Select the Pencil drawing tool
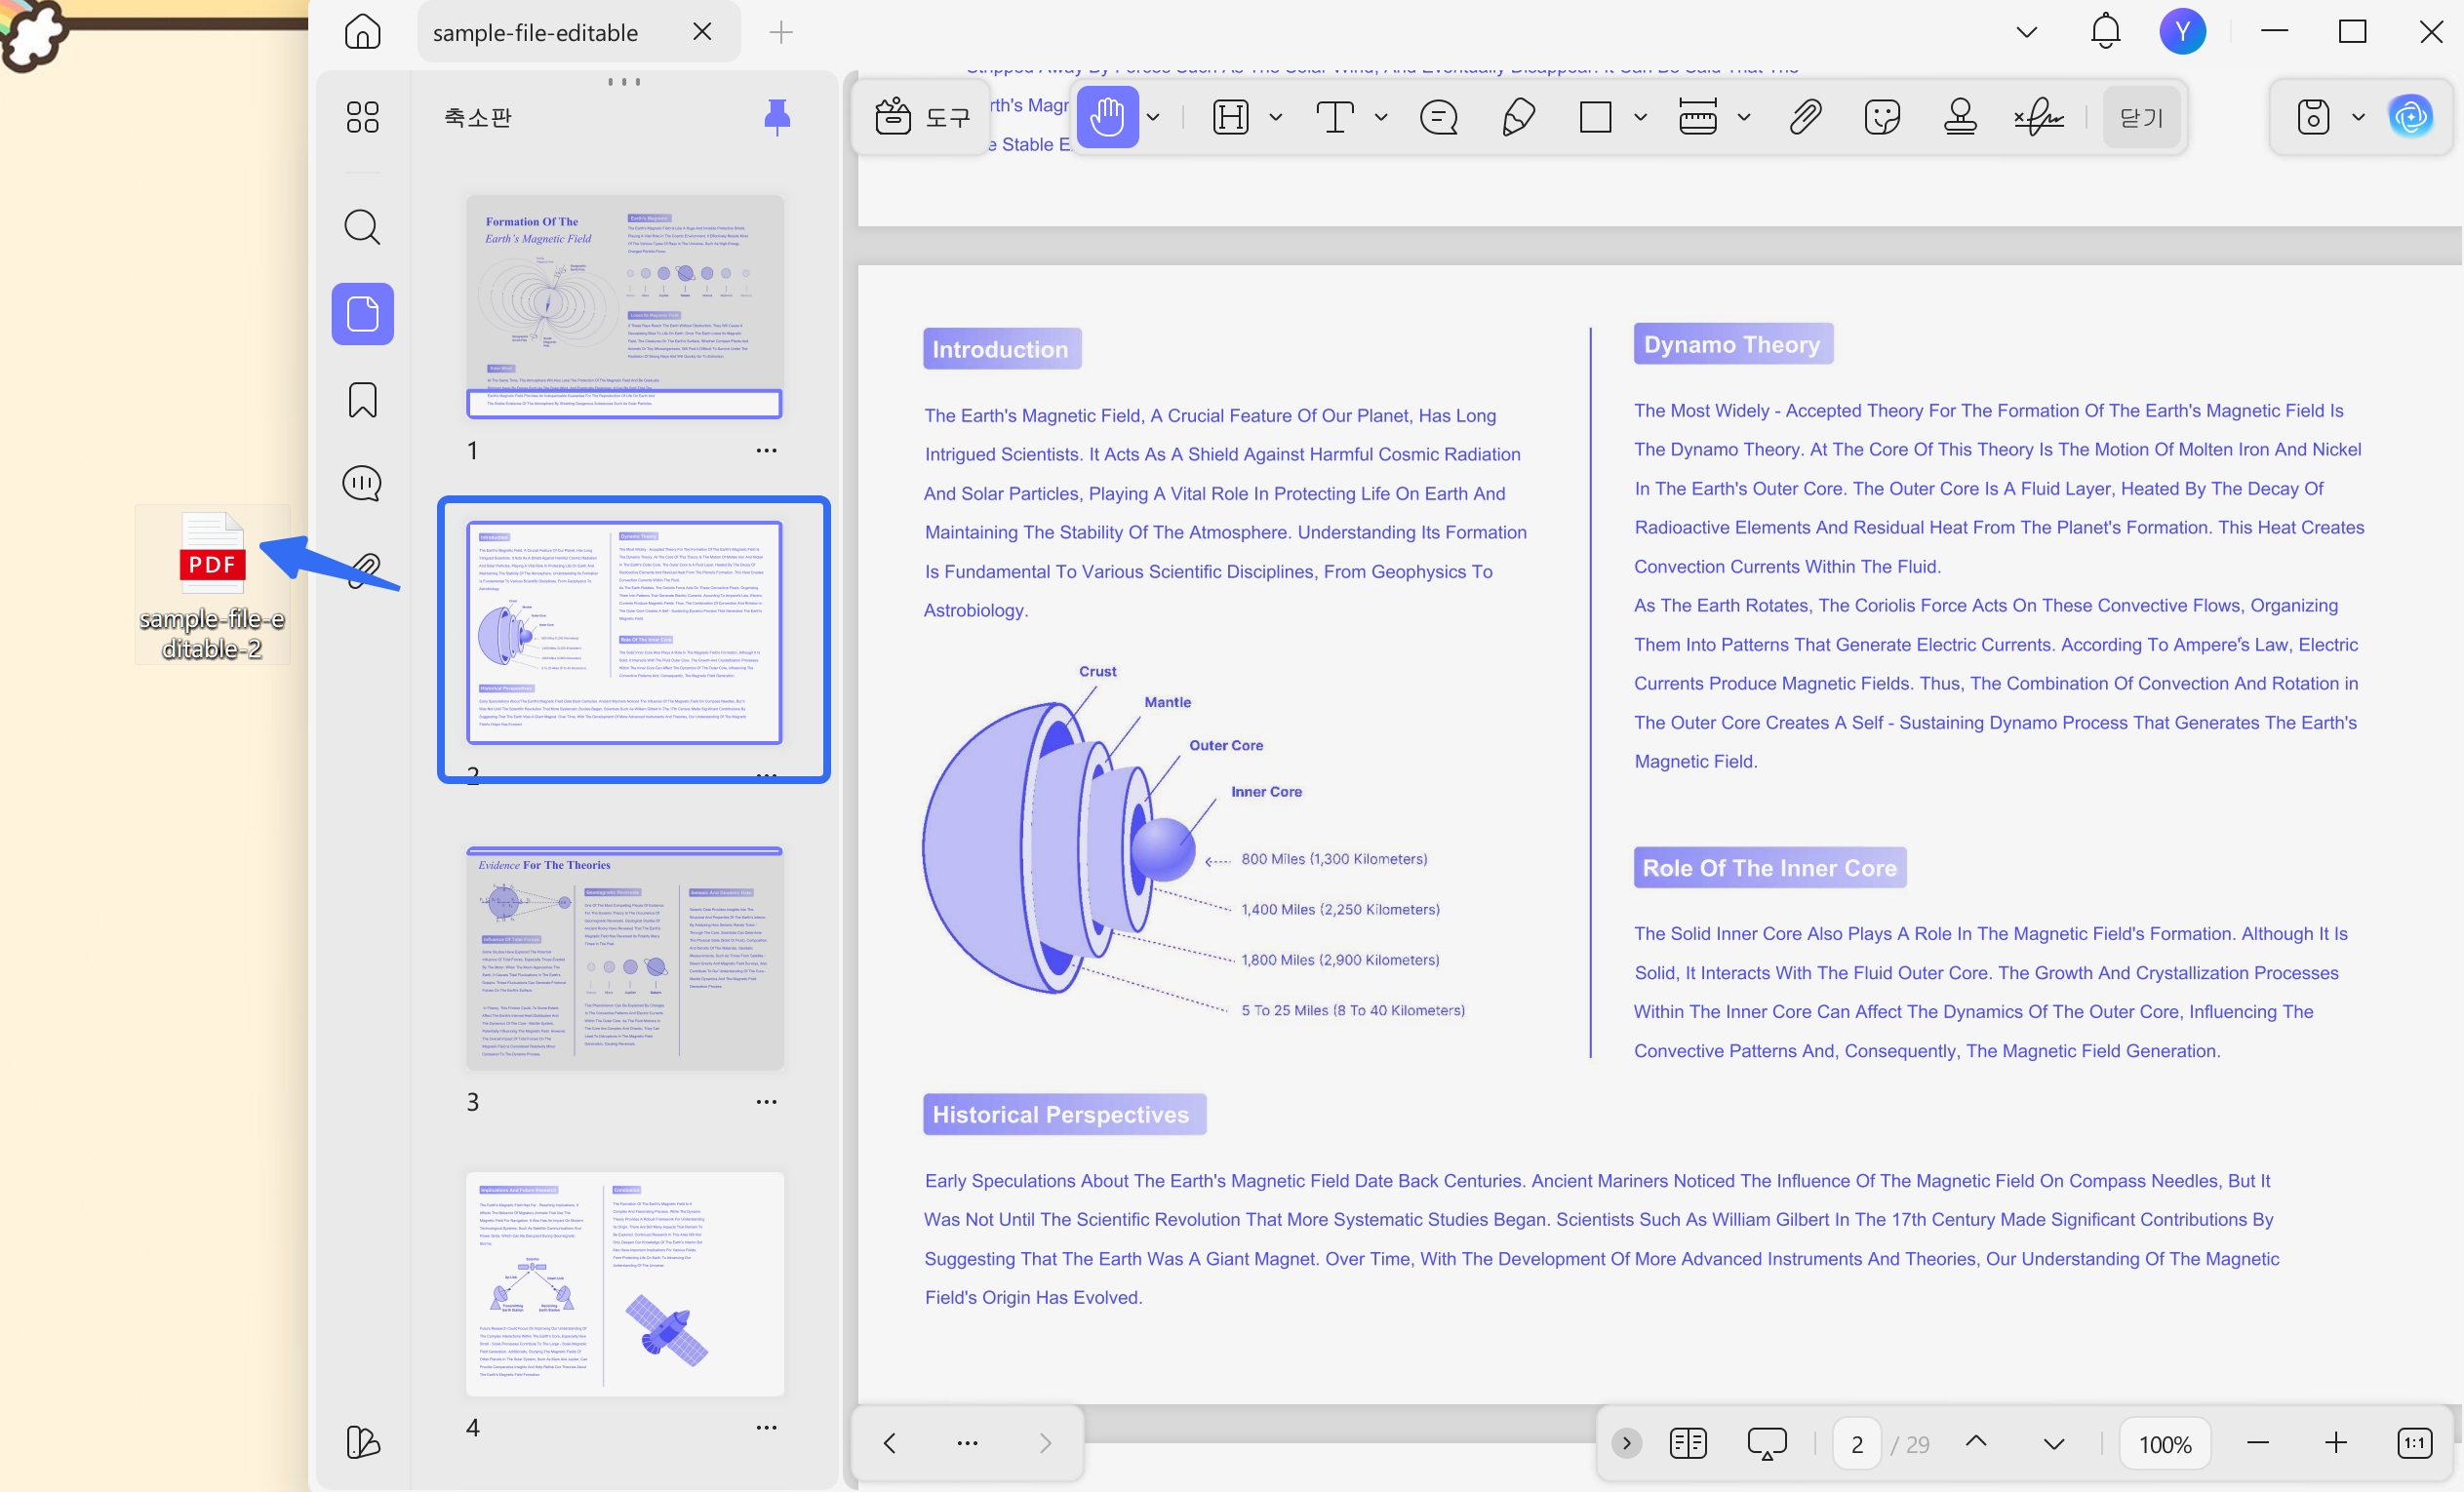Image resolution: width=2464 pixels, height=1492 pixels. click(x=1518, y=117)
